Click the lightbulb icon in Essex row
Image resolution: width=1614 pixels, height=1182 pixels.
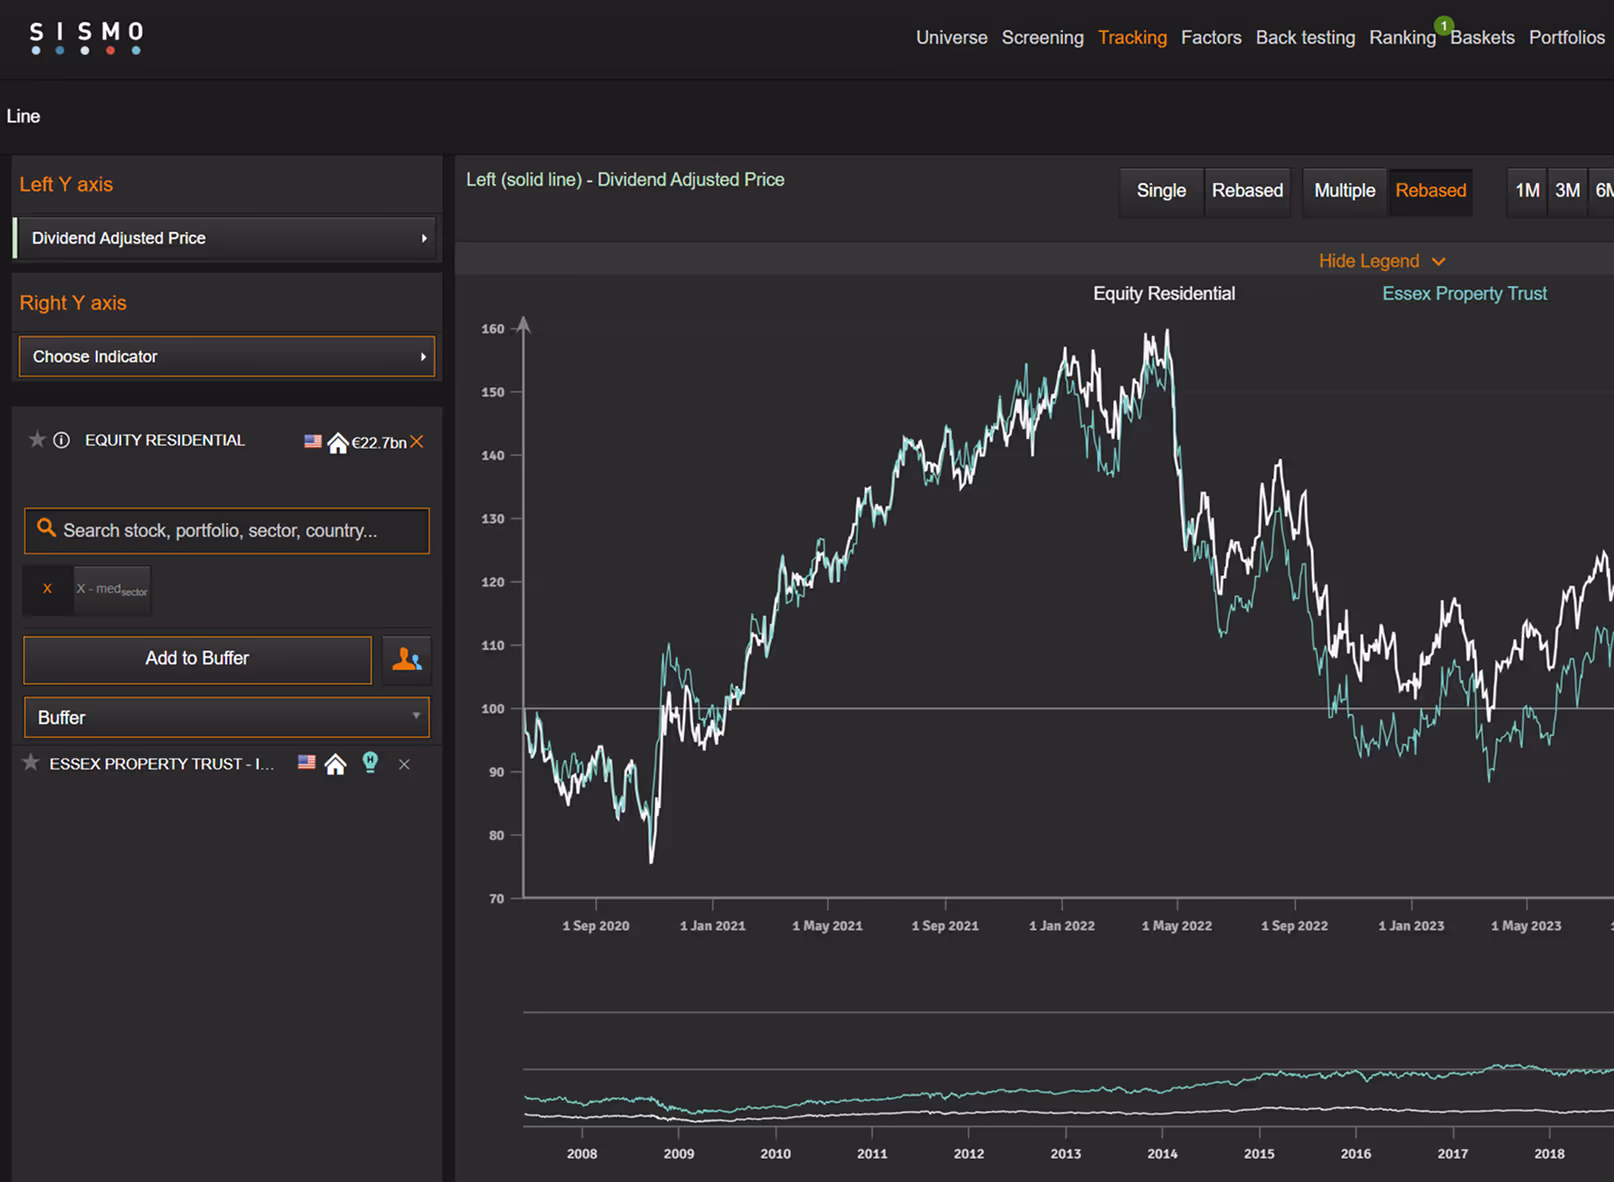[370, 763]
